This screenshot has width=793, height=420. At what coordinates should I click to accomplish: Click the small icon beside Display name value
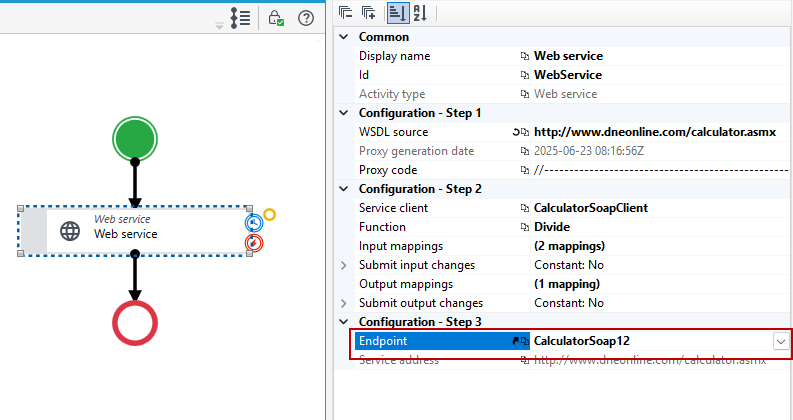(x=525, y=56)
